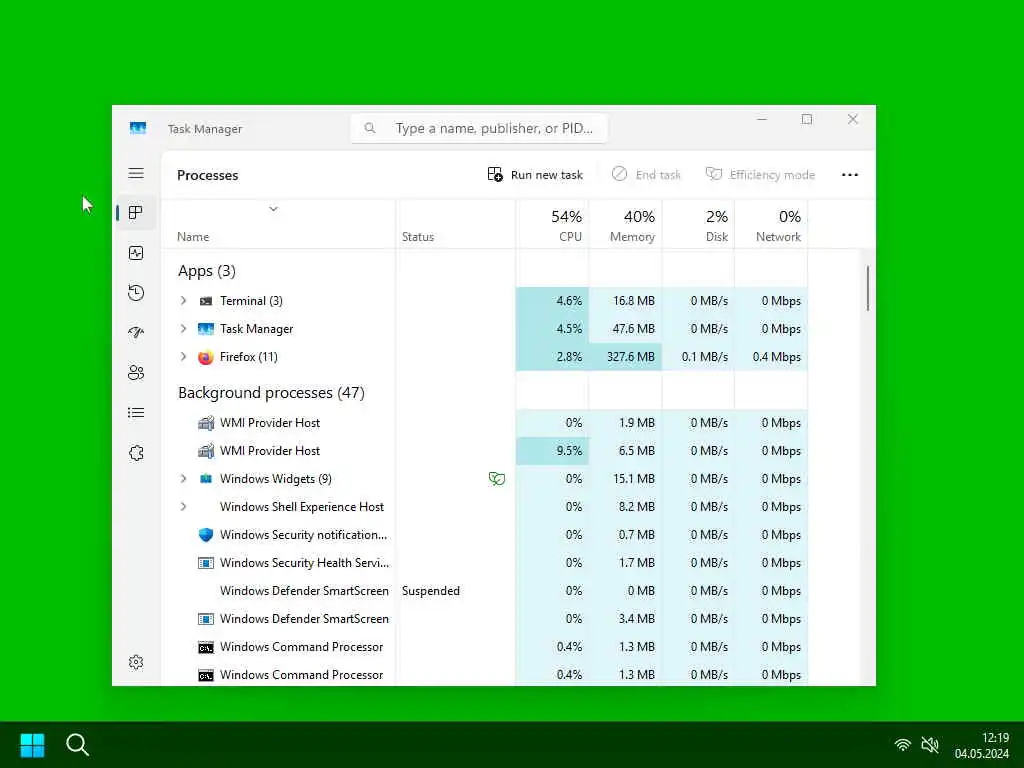Click the Firefox process icon

tap(206, 357)
